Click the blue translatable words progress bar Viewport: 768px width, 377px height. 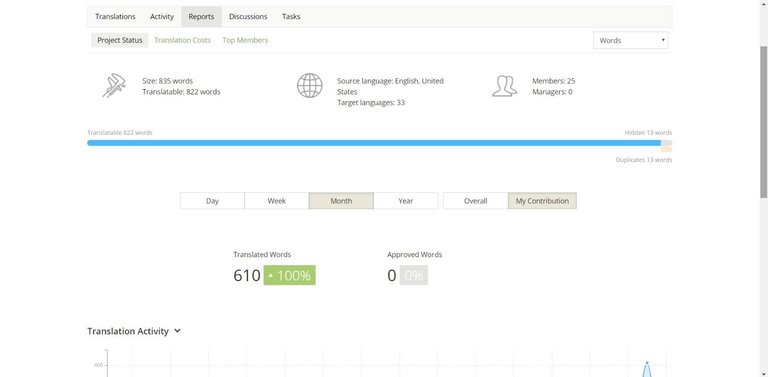pyautogui.click(x=374, y=143)
